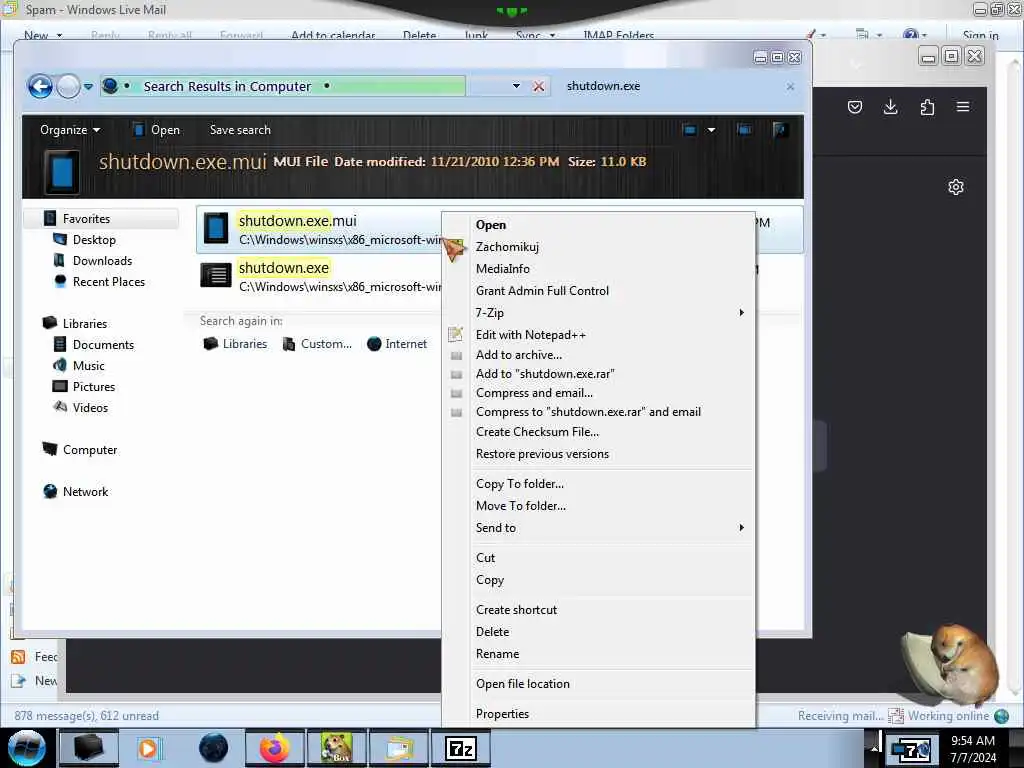This screenshot has height=768, width=1024.
Task: Choose Move To folder...
Action: coord(599,505)
